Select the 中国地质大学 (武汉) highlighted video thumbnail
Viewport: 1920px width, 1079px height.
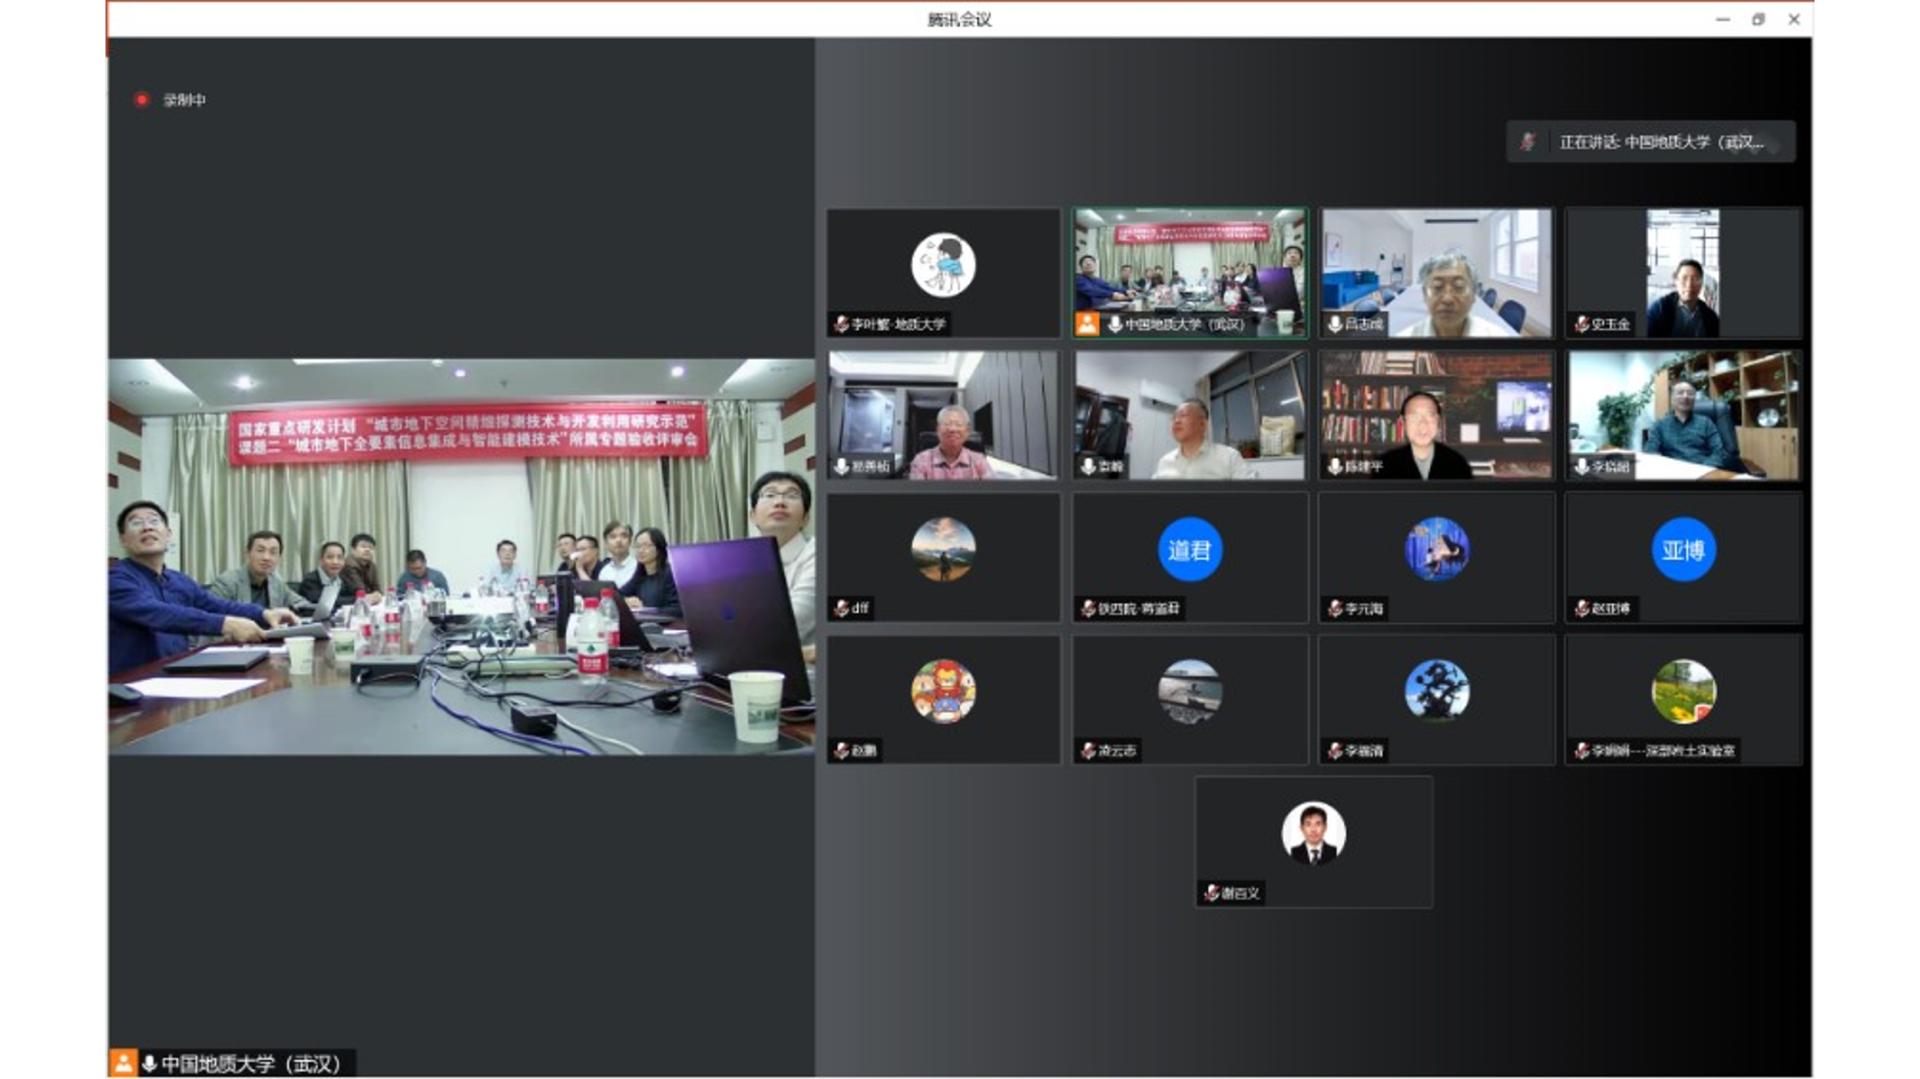(1189, 272)
